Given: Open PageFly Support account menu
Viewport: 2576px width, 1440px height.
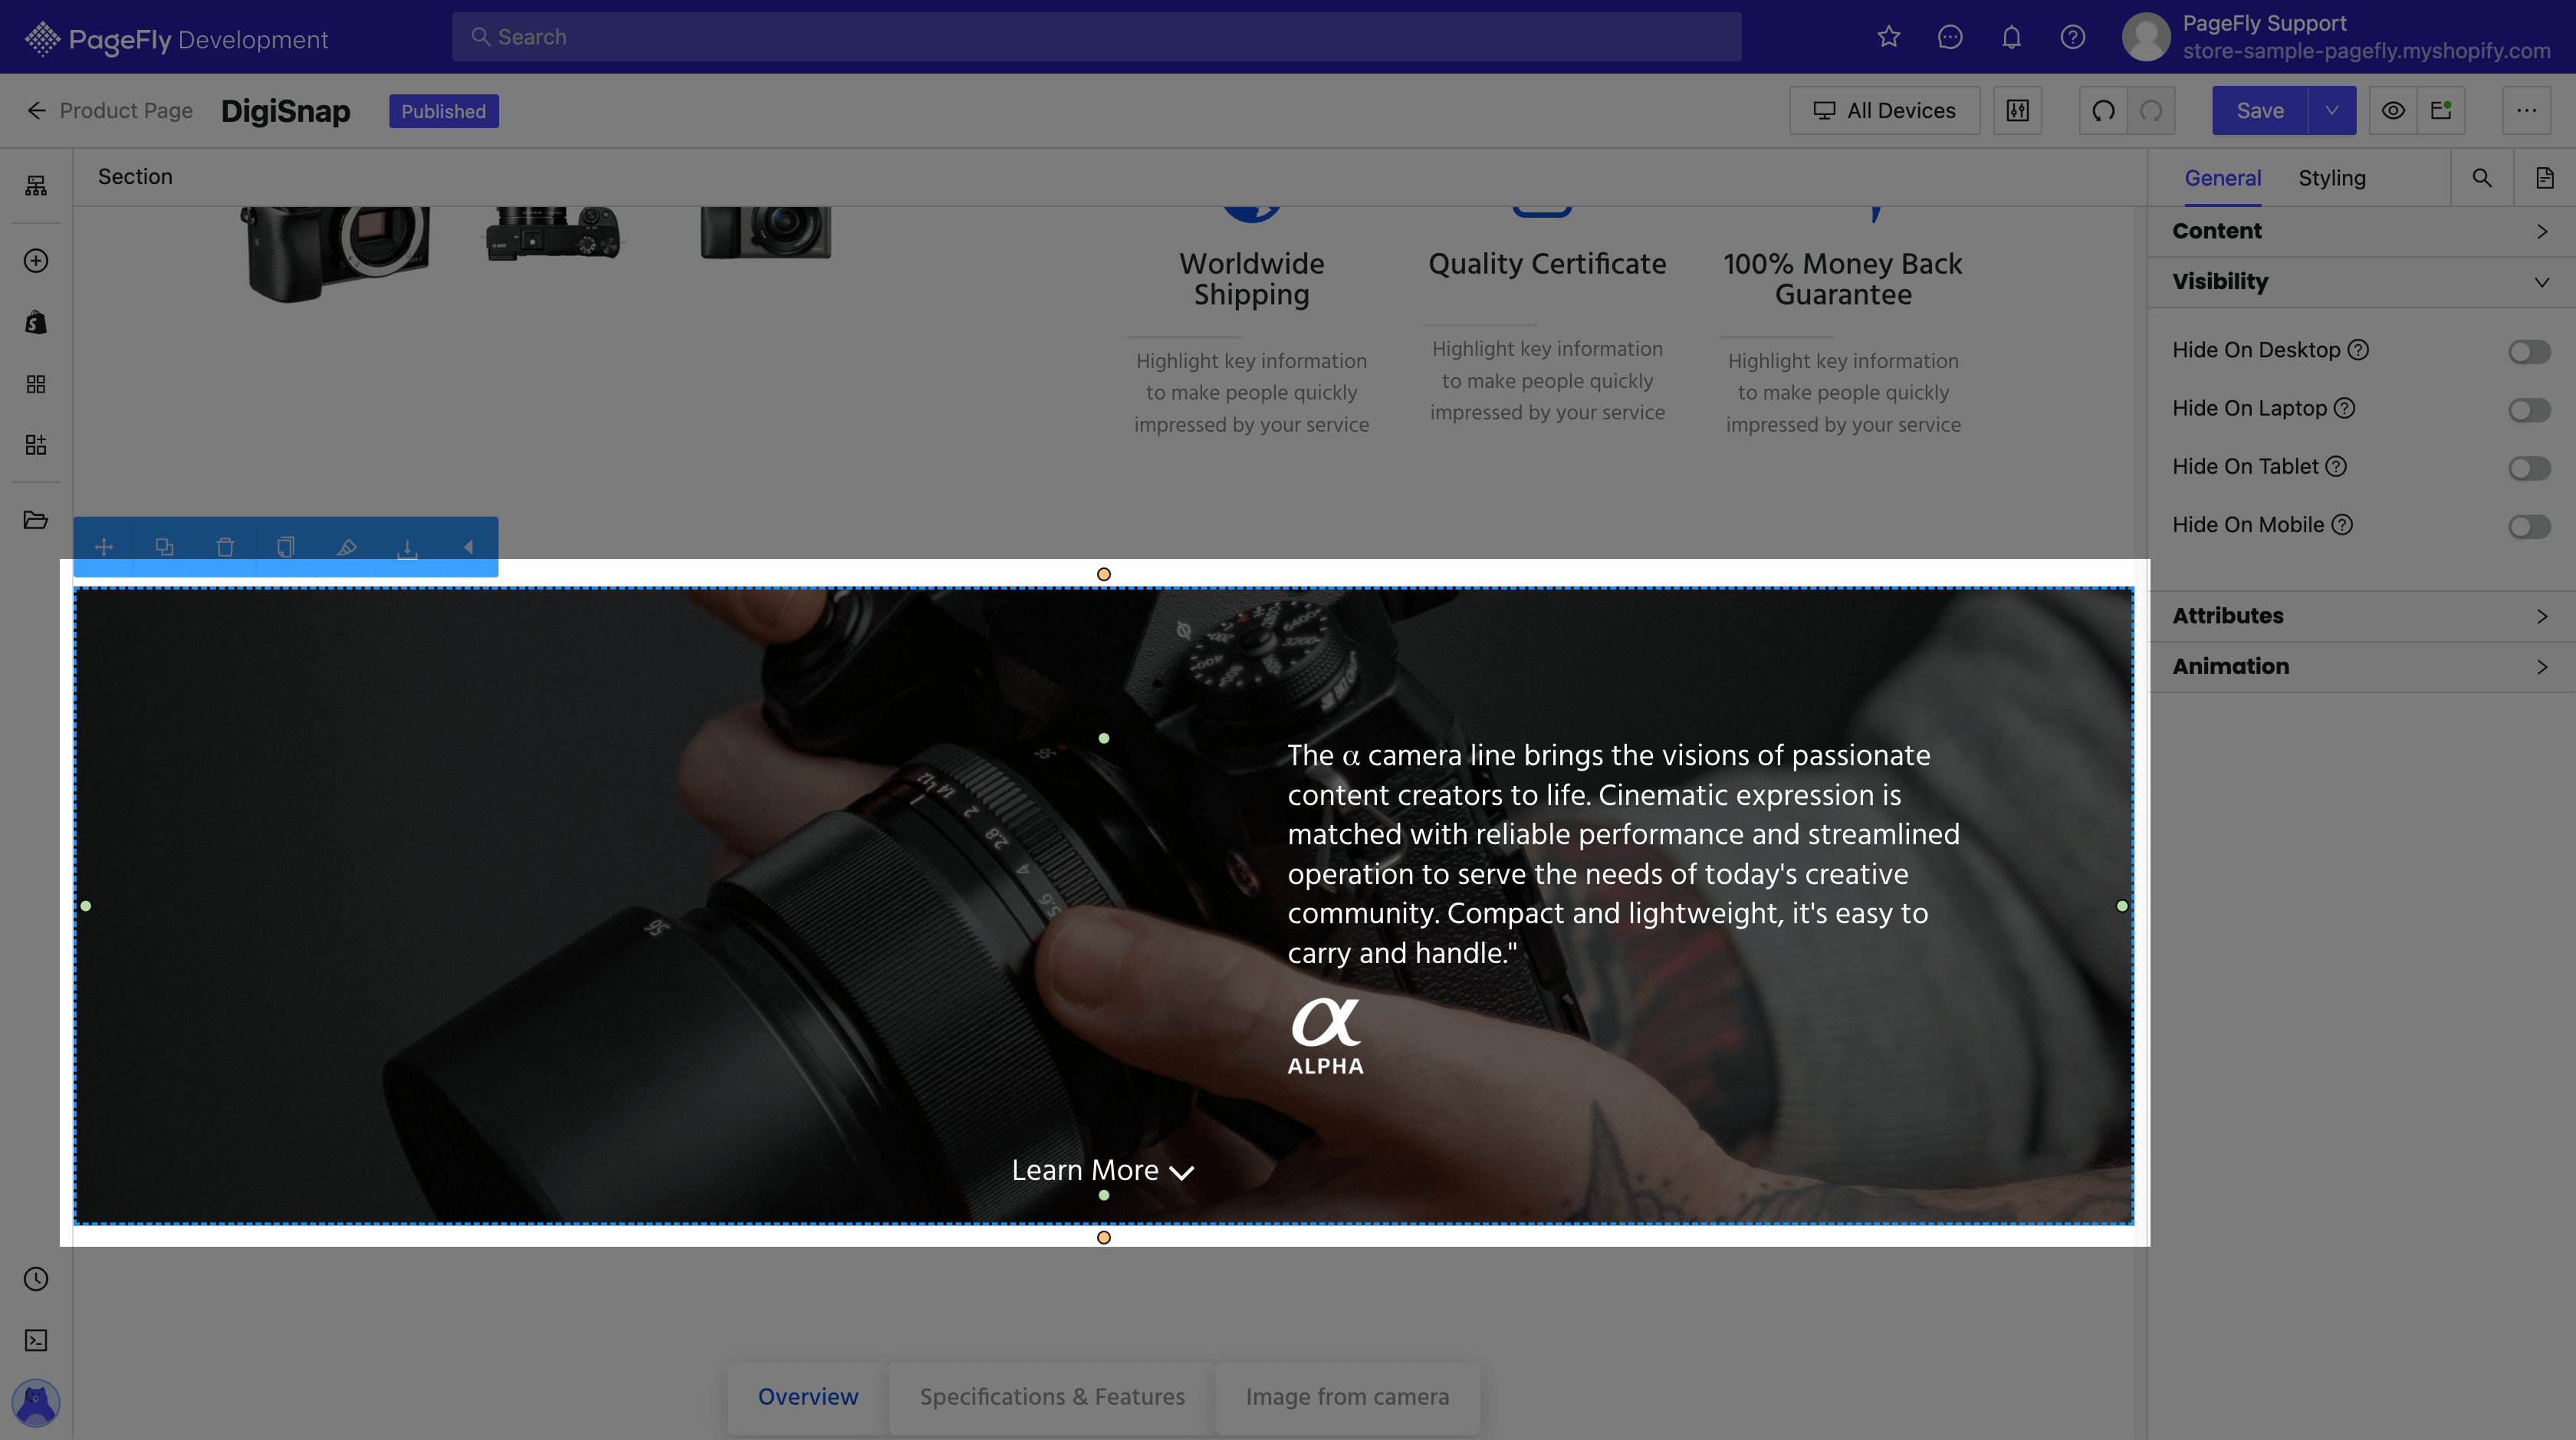Looking at the screenshot, I should (2336, 37).
